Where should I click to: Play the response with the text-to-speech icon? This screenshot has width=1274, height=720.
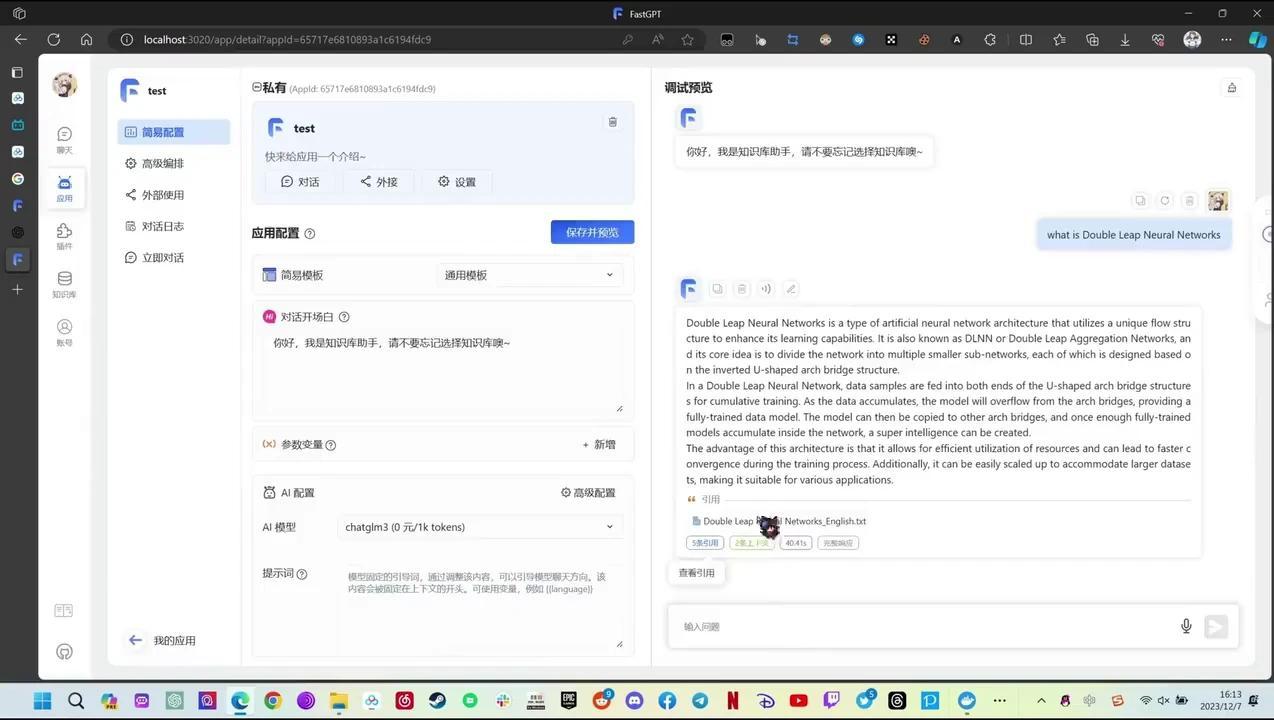point(766,289)
